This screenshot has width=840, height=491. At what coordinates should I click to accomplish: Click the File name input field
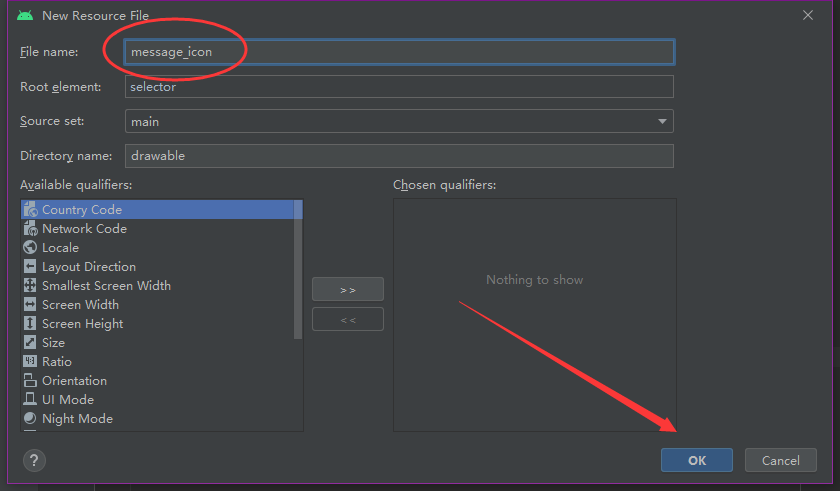399,52
